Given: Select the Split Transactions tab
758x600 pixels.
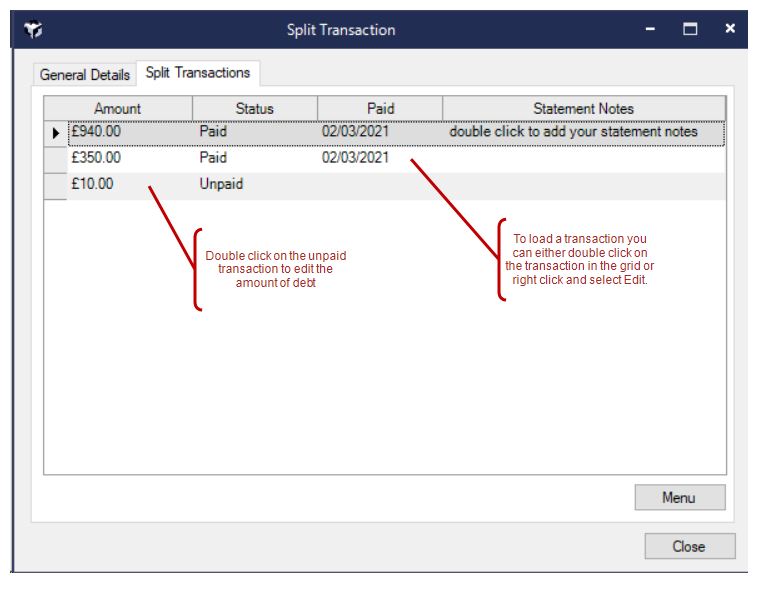Looking at the screenshot, I should click(x=198, y=73).
